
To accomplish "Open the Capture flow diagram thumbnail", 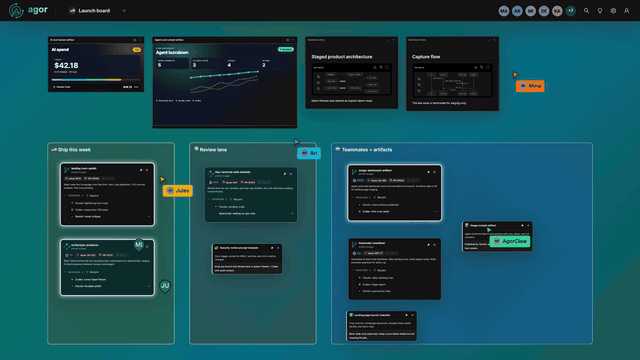I will [x=452, y=80].
